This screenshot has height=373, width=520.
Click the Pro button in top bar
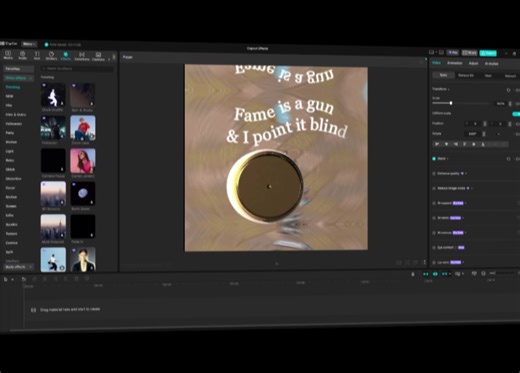453,52
